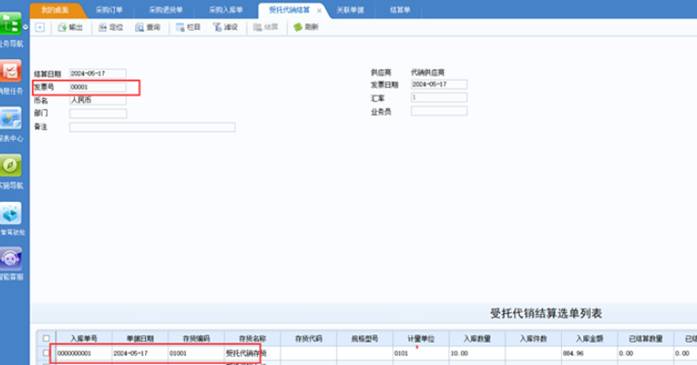Close the 受托代销结算 tab
Screen dimensions: 697x365
point(319,10)
